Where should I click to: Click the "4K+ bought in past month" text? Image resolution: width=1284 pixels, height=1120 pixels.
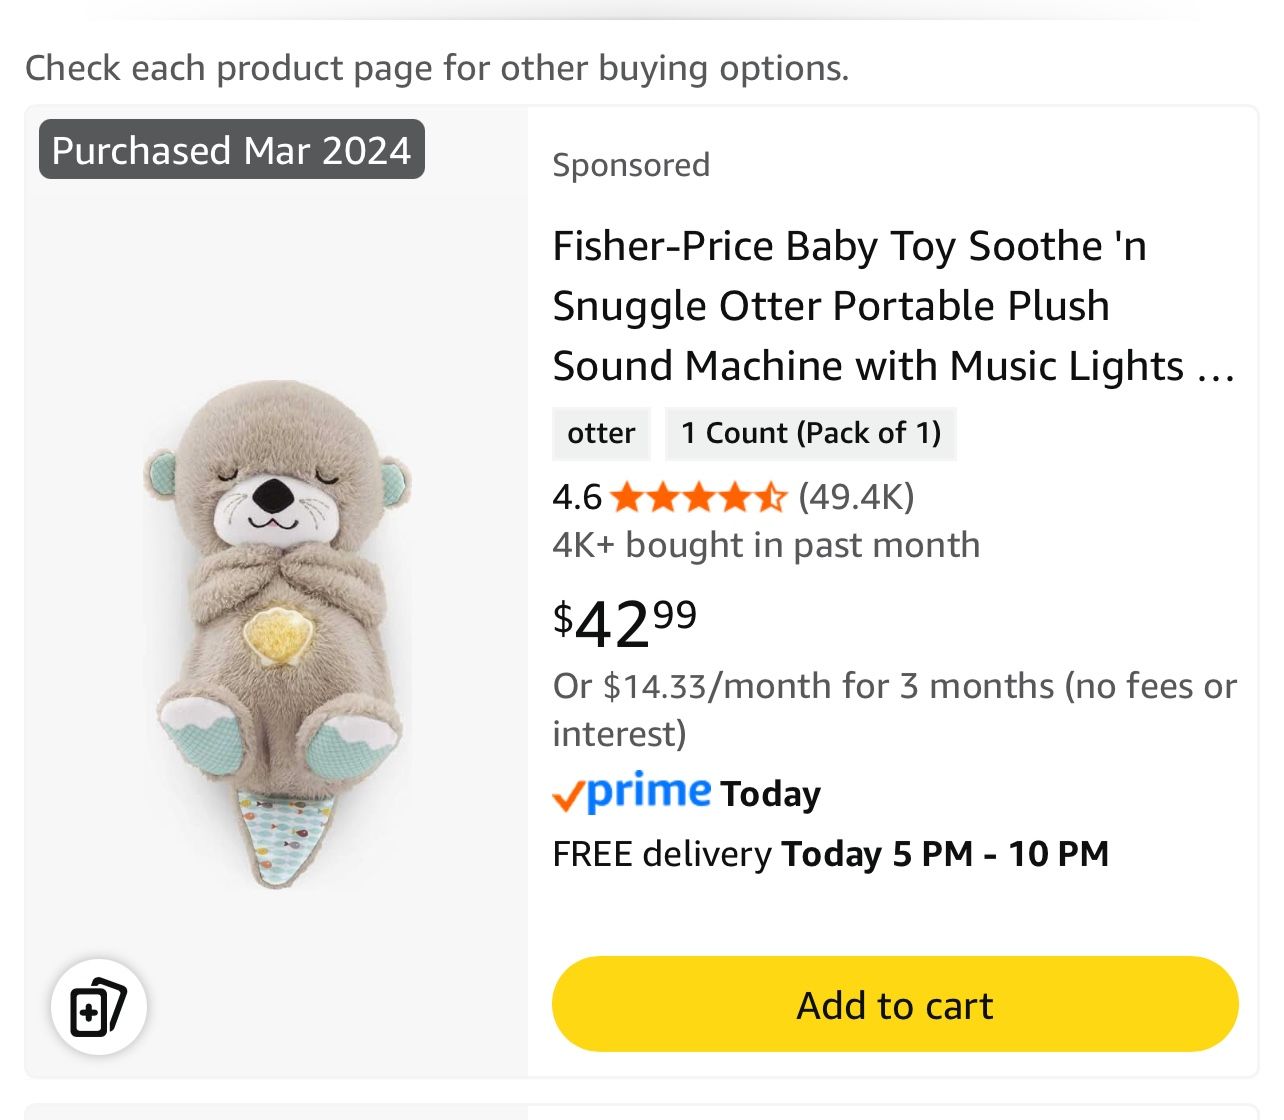[766, 545]
